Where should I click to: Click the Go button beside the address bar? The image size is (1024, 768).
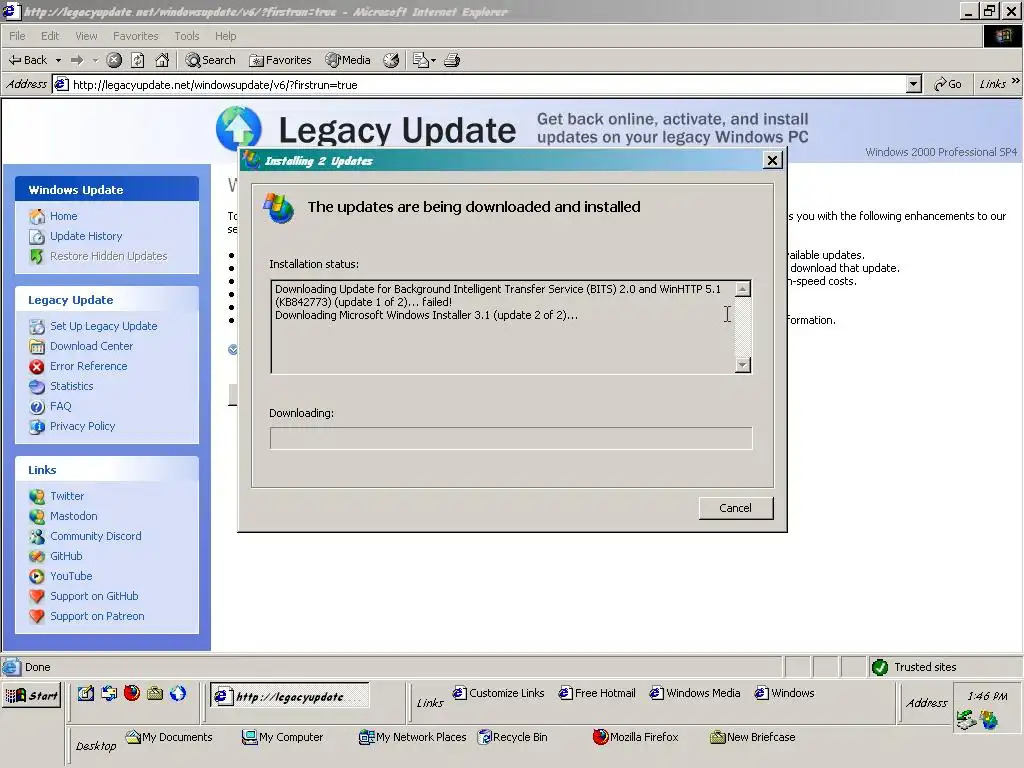tap(948, 84)
